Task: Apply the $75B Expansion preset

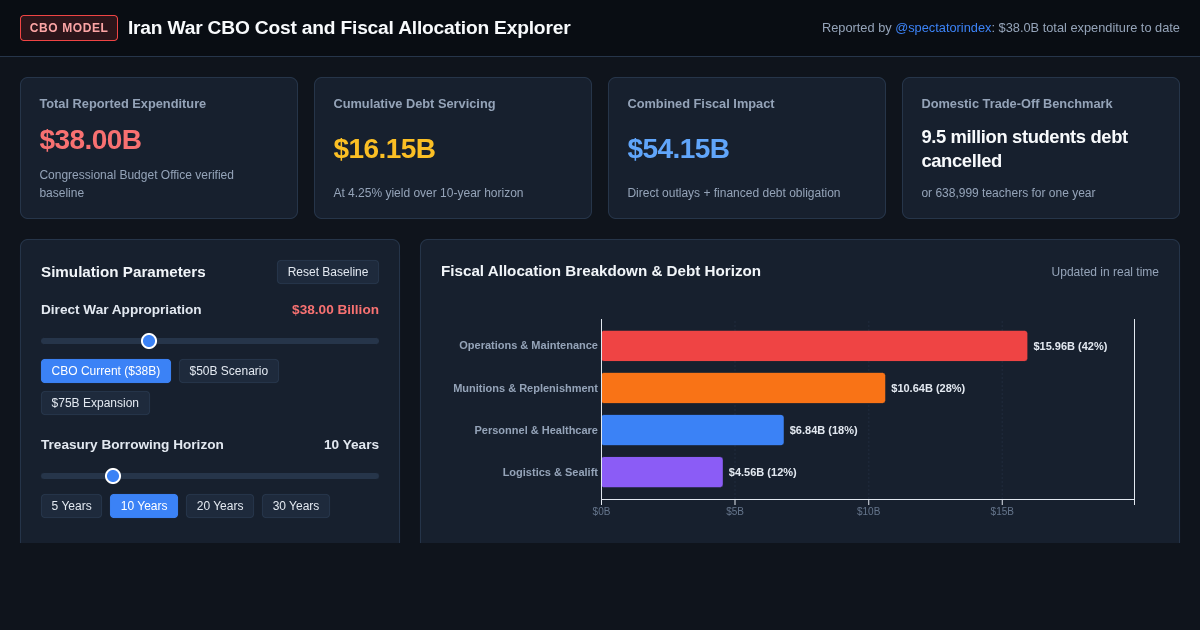Action: coord(95,403)
